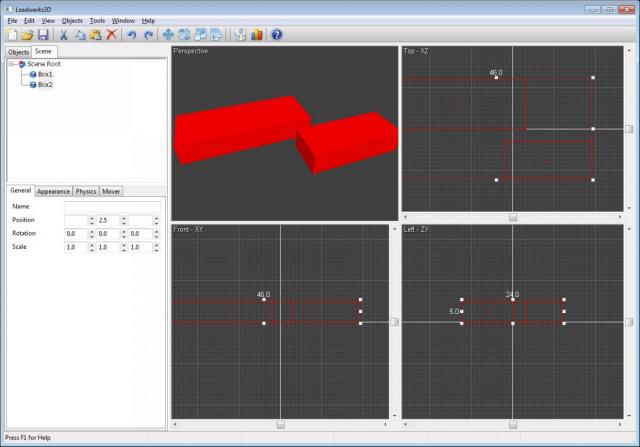The image size is (640, 447).
Task: Click the New file toolbar icon
Action: click(x=12, y=35)
